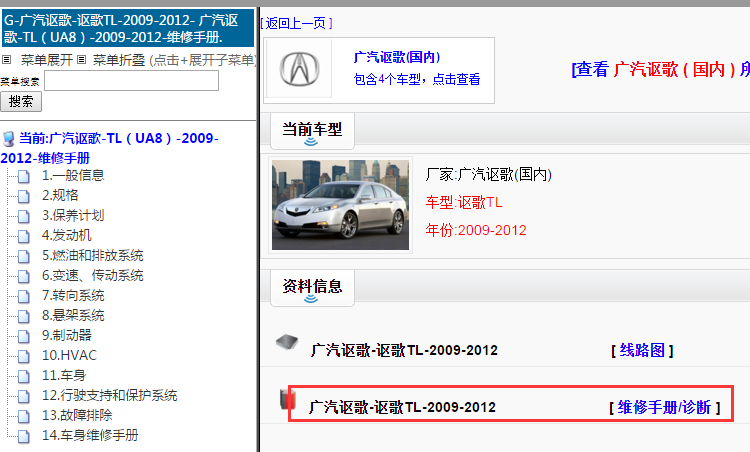Click the computer icon beside 当前:广汽讴歌-TL

click(8, 139)
